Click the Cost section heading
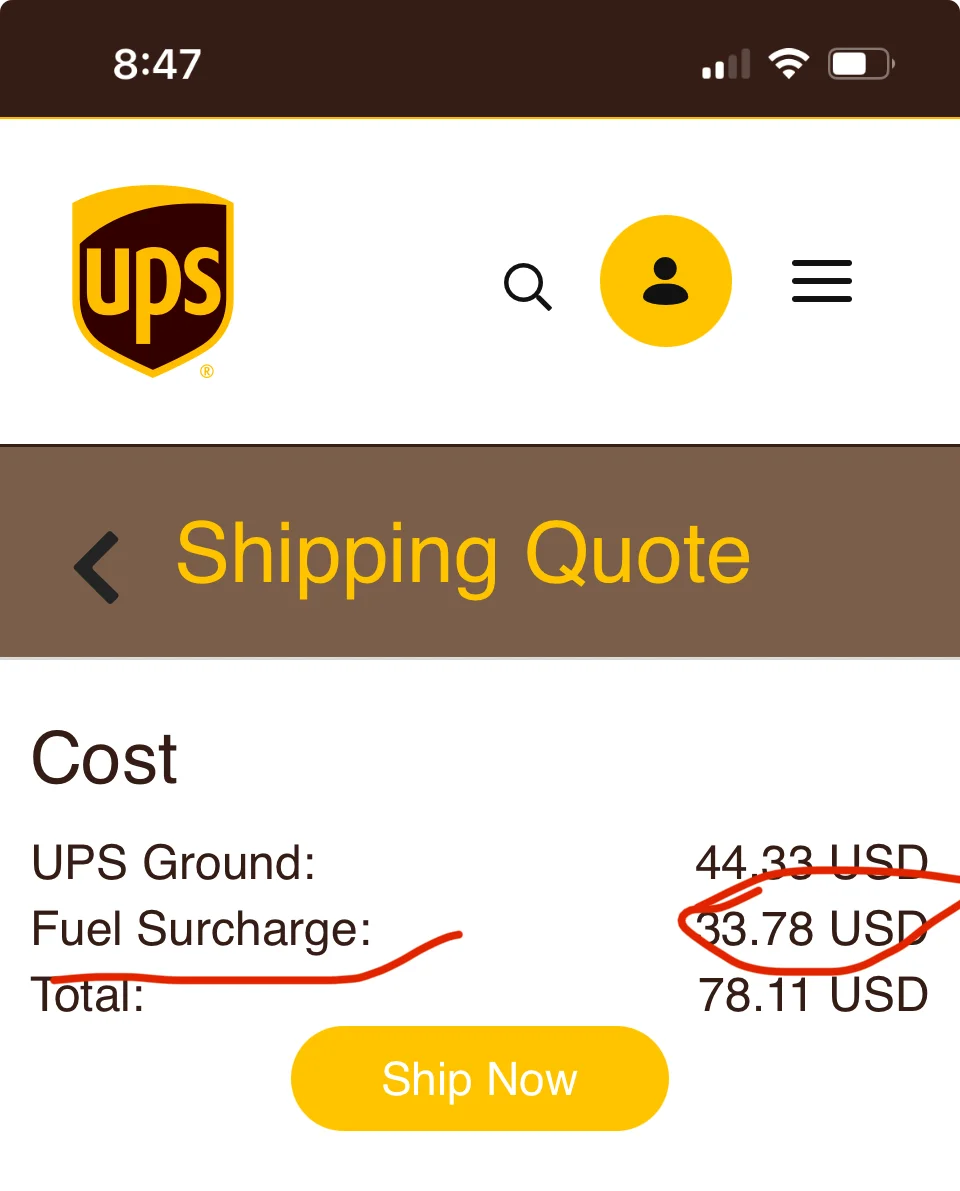This screenshot has width=960, height=1191. 105,758
